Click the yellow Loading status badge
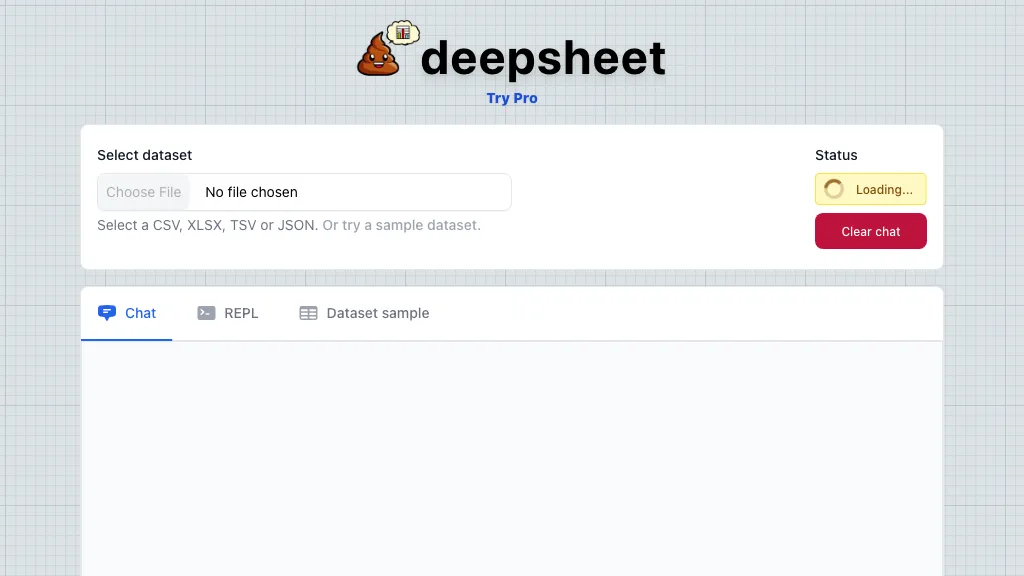 pyautogui.click(x=870, y=189)
